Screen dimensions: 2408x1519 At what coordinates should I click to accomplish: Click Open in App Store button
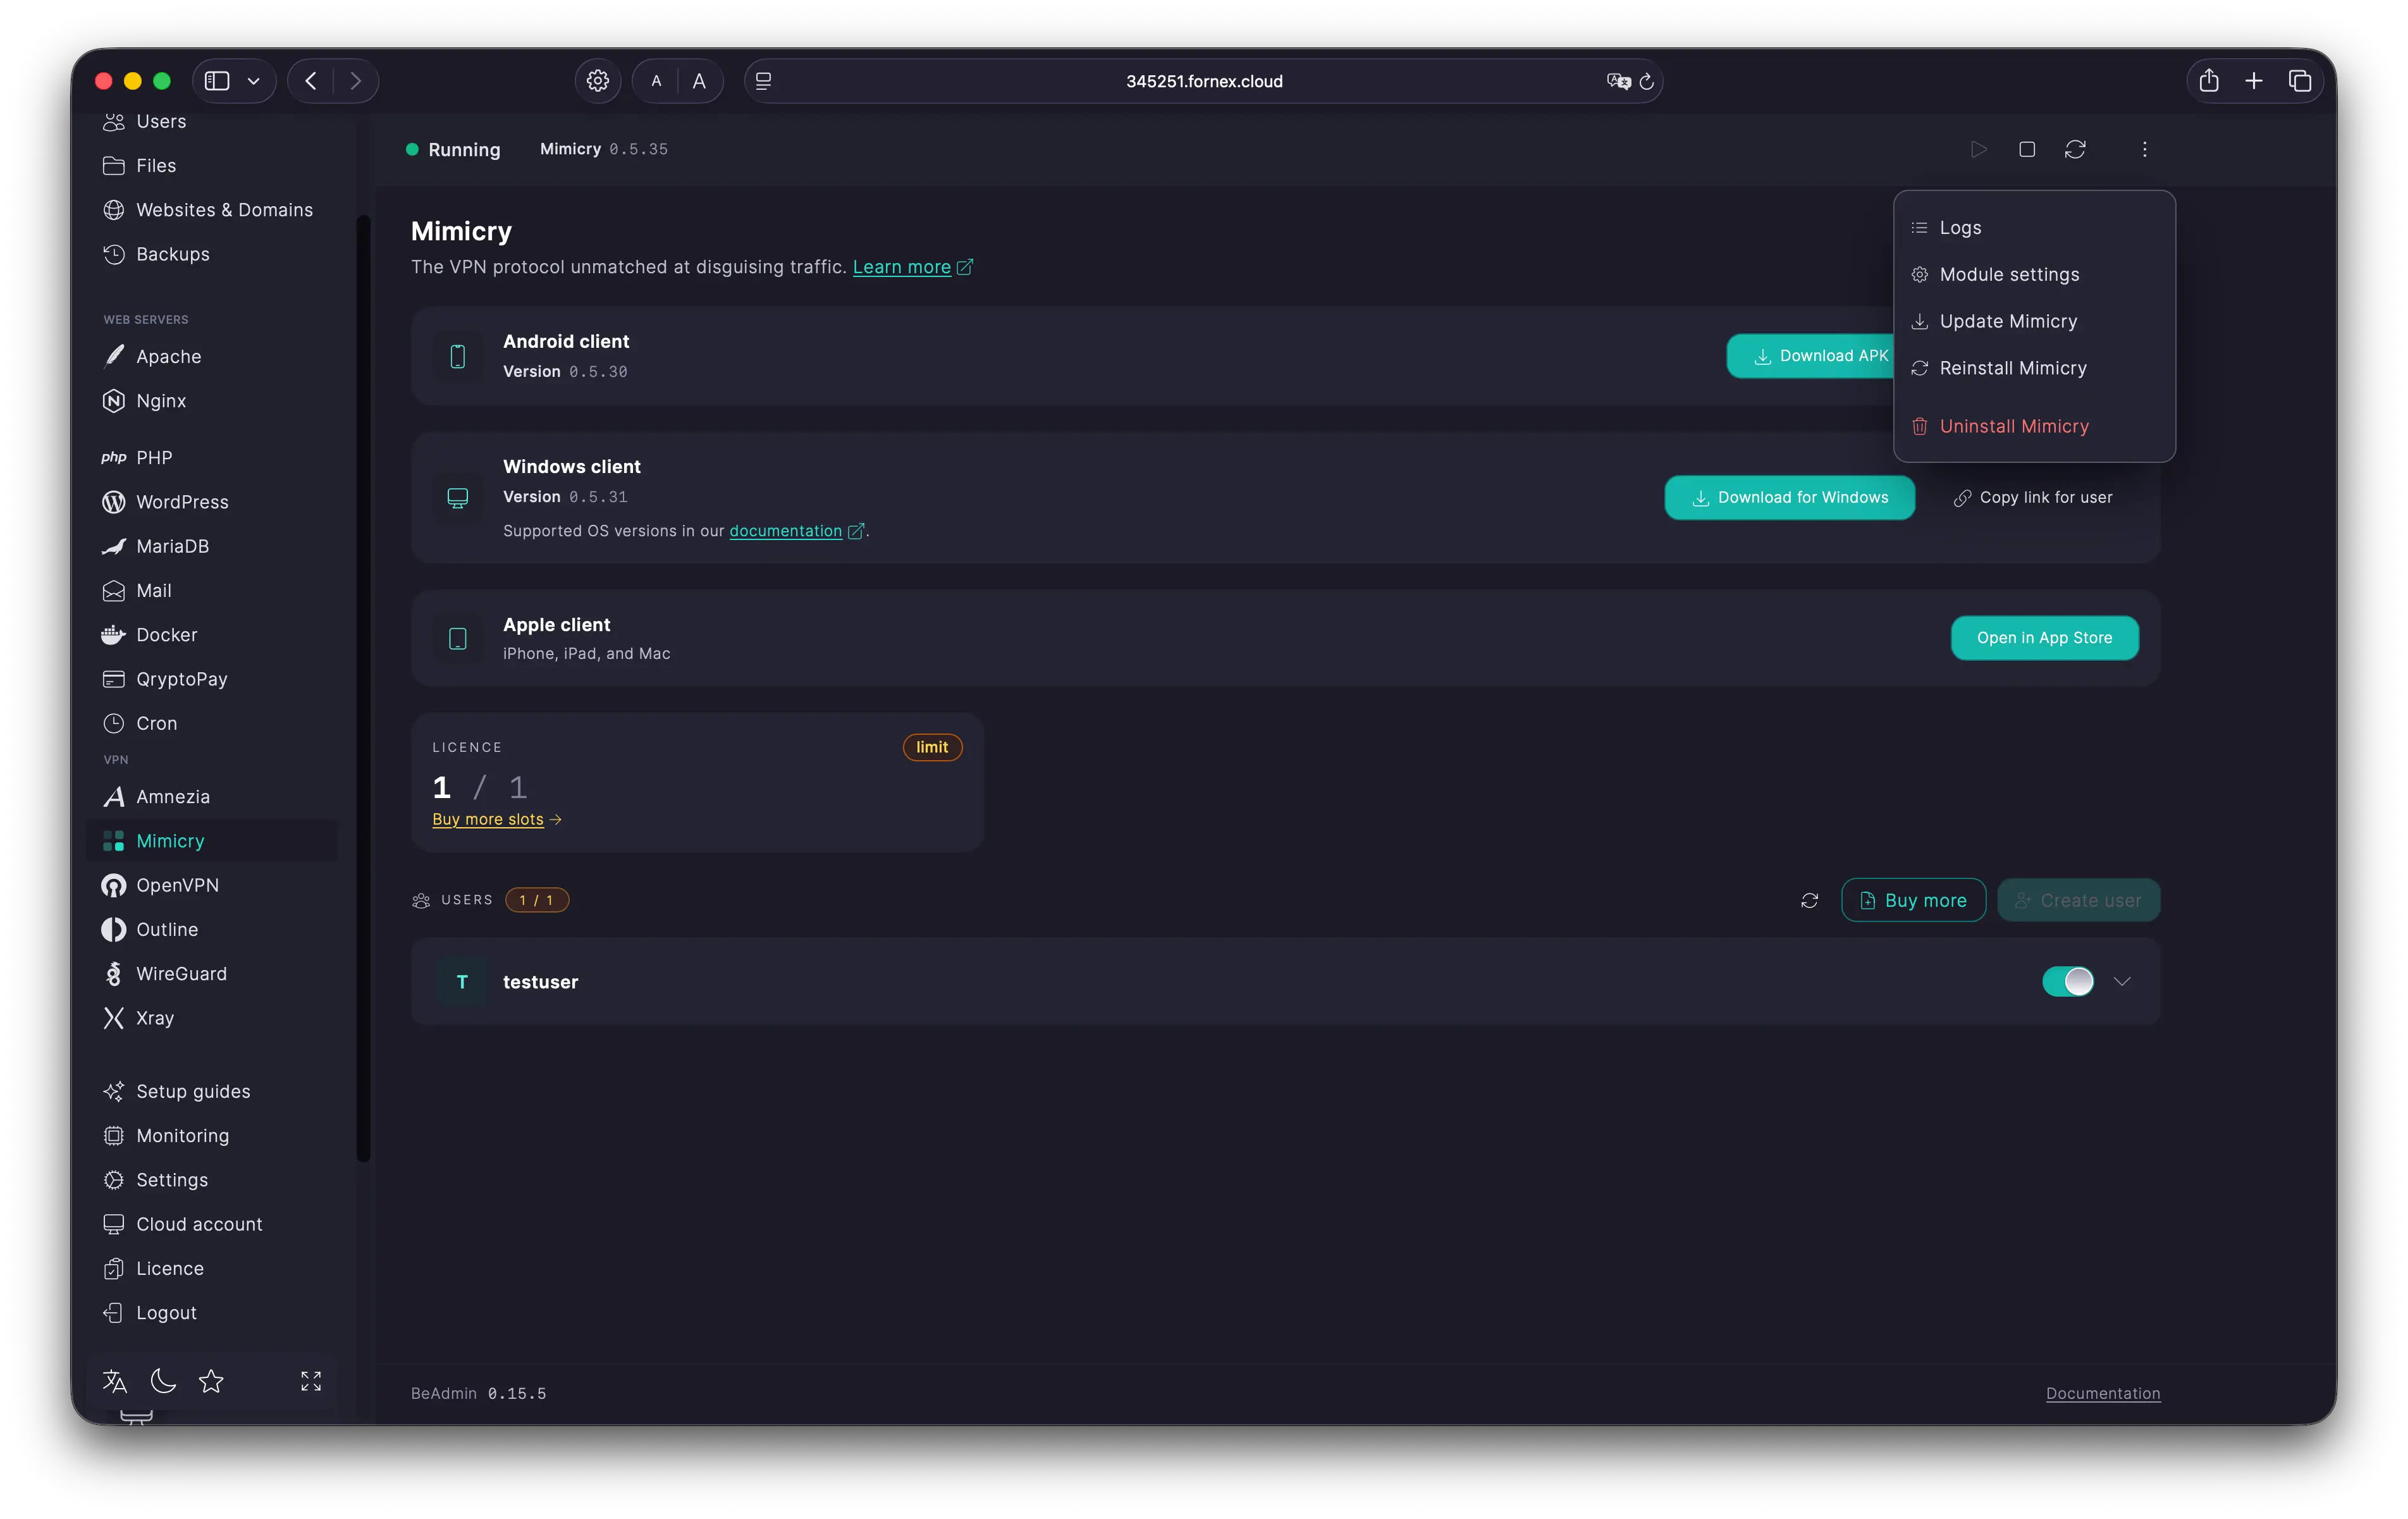point(2044,637)
